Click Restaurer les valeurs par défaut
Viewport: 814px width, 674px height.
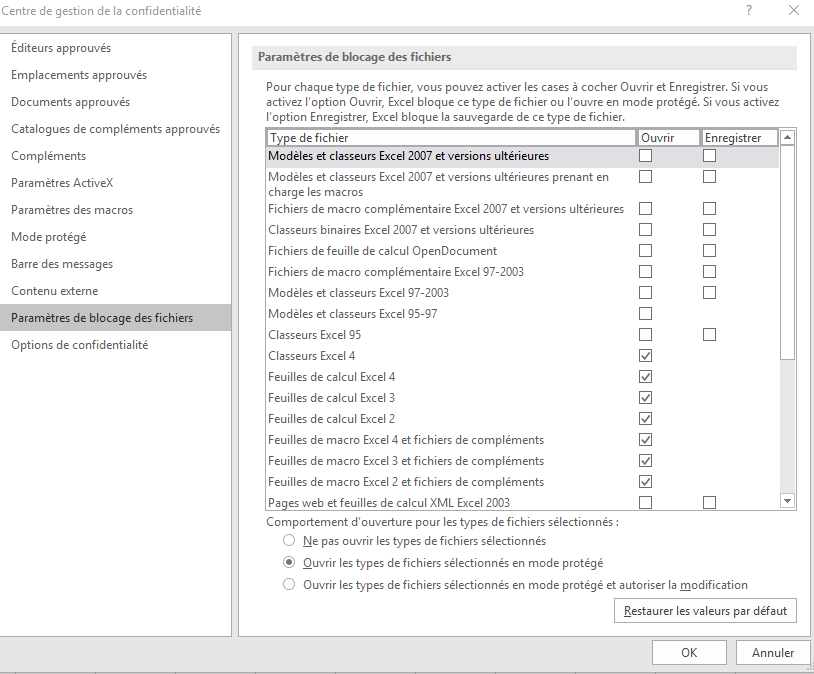(705, 611)
